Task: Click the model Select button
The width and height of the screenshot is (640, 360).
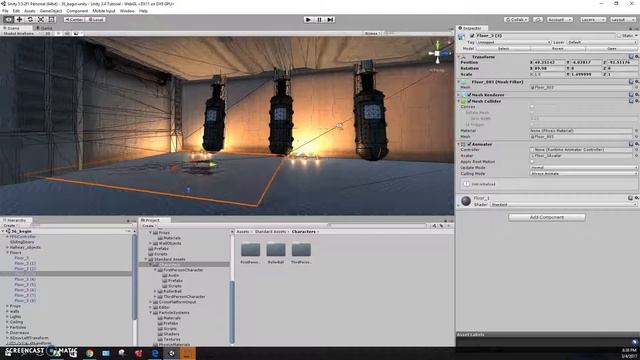Action: point(503,49)
